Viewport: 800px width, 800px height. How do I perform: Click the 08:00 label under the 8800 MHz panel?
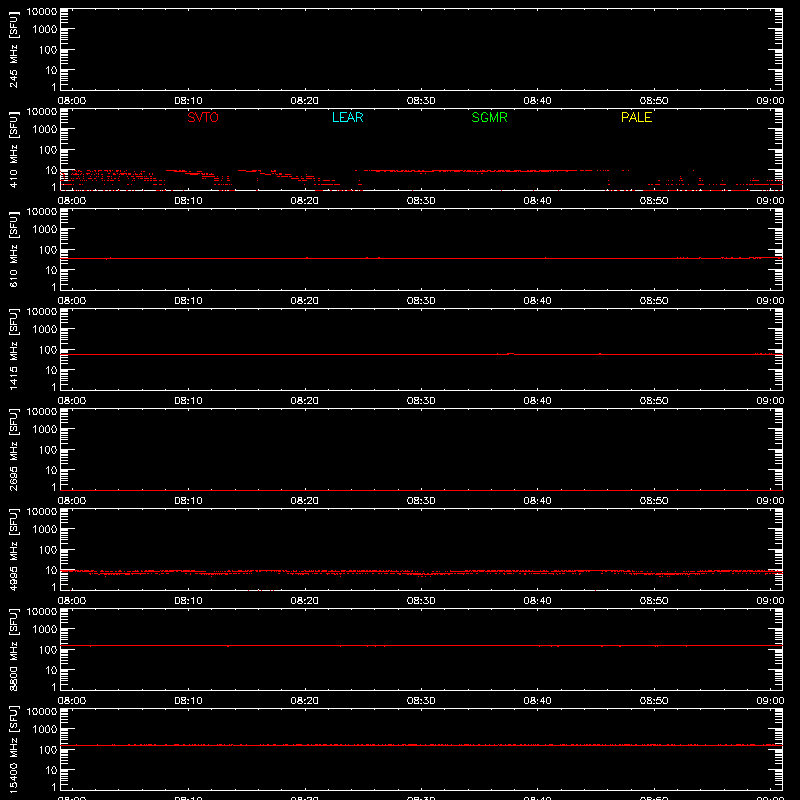coord(72,701)
